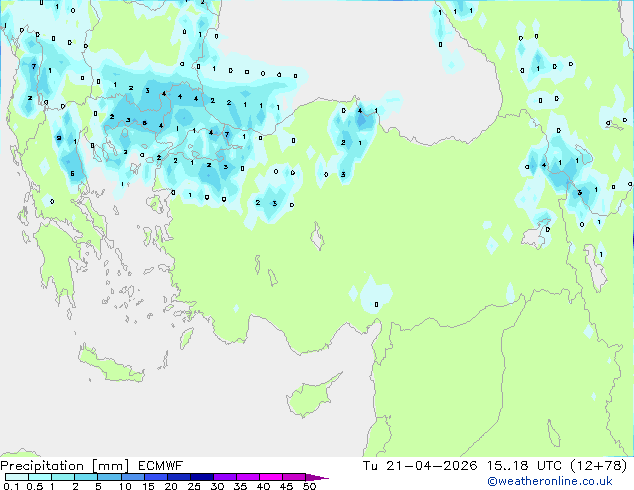634x490 pixels.
Task: Click the '20' legend scale label
Action: tap(171, 486)
